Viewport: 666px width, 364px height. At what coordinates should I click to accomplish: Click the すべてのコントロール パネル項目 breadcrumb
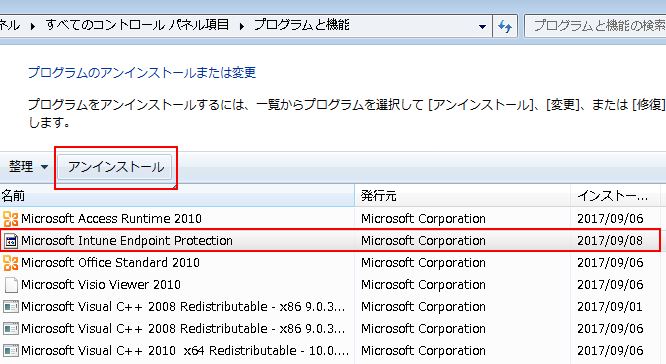(x=137, y=25)
